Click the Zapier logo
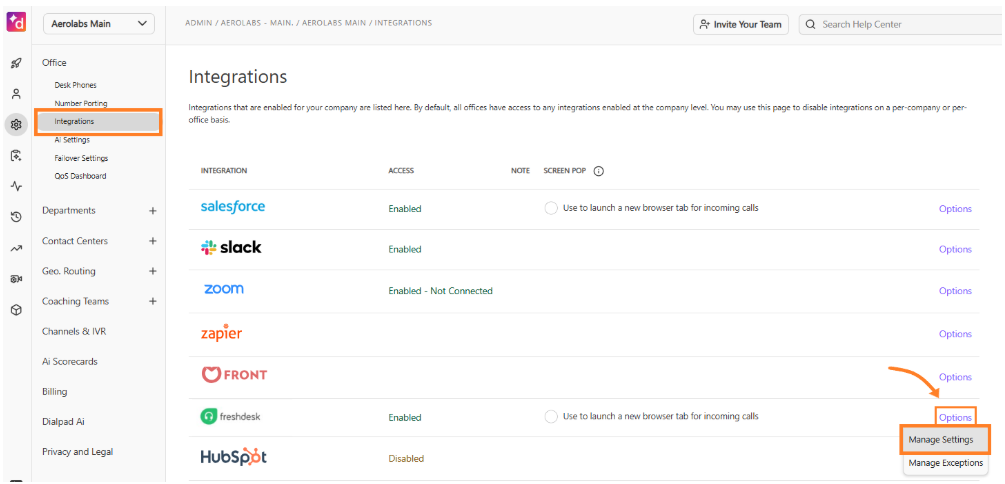Viewport: 1005px width, 484px height. pyautogui.click(x=221, y=333)
